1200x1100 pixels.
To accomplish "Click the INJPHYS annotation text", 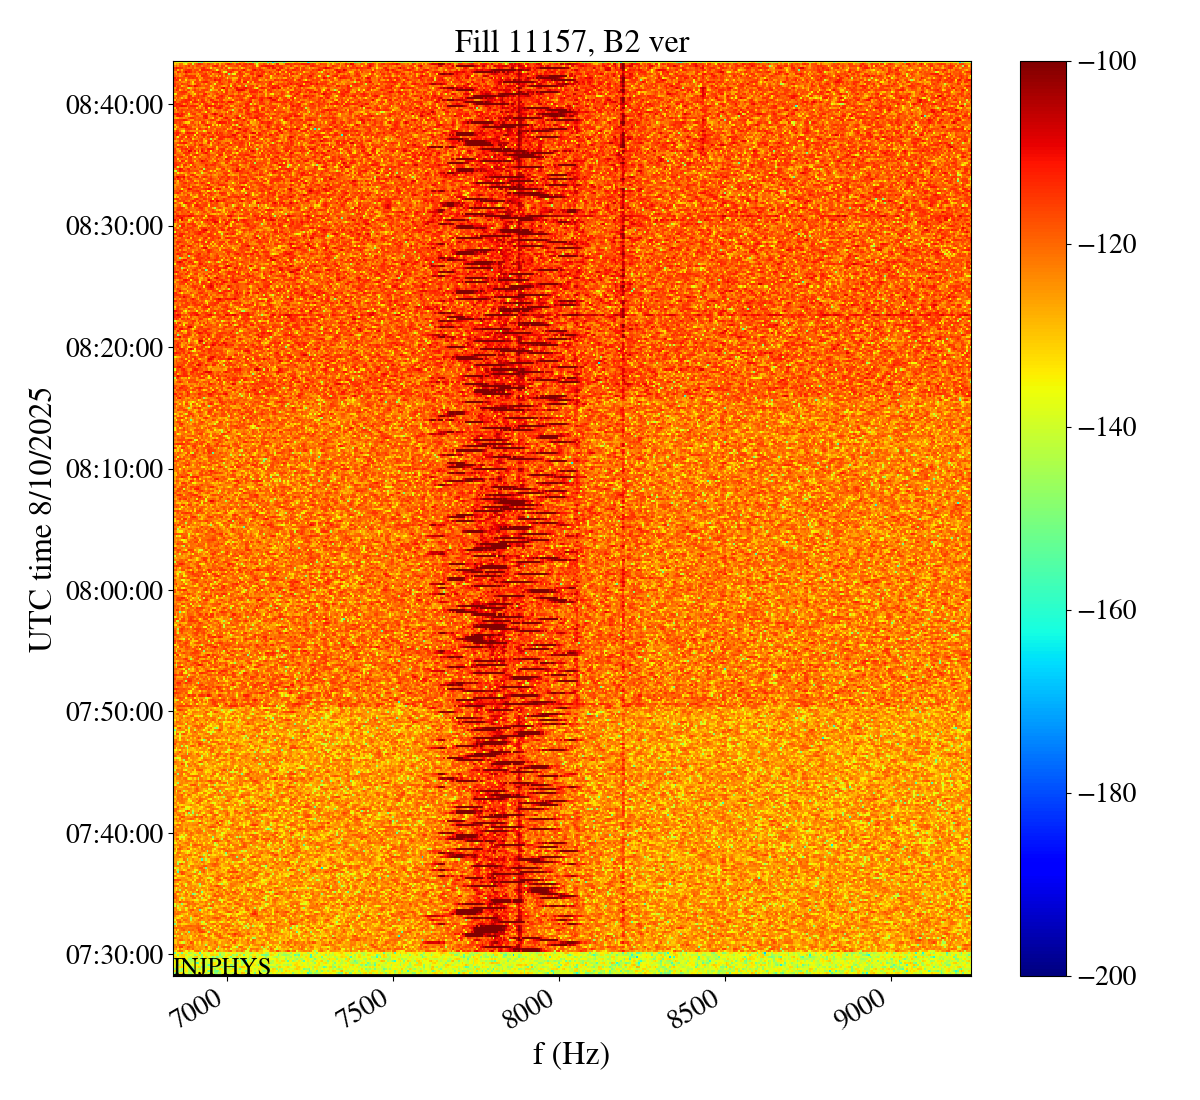I will [x=222, y=967].
